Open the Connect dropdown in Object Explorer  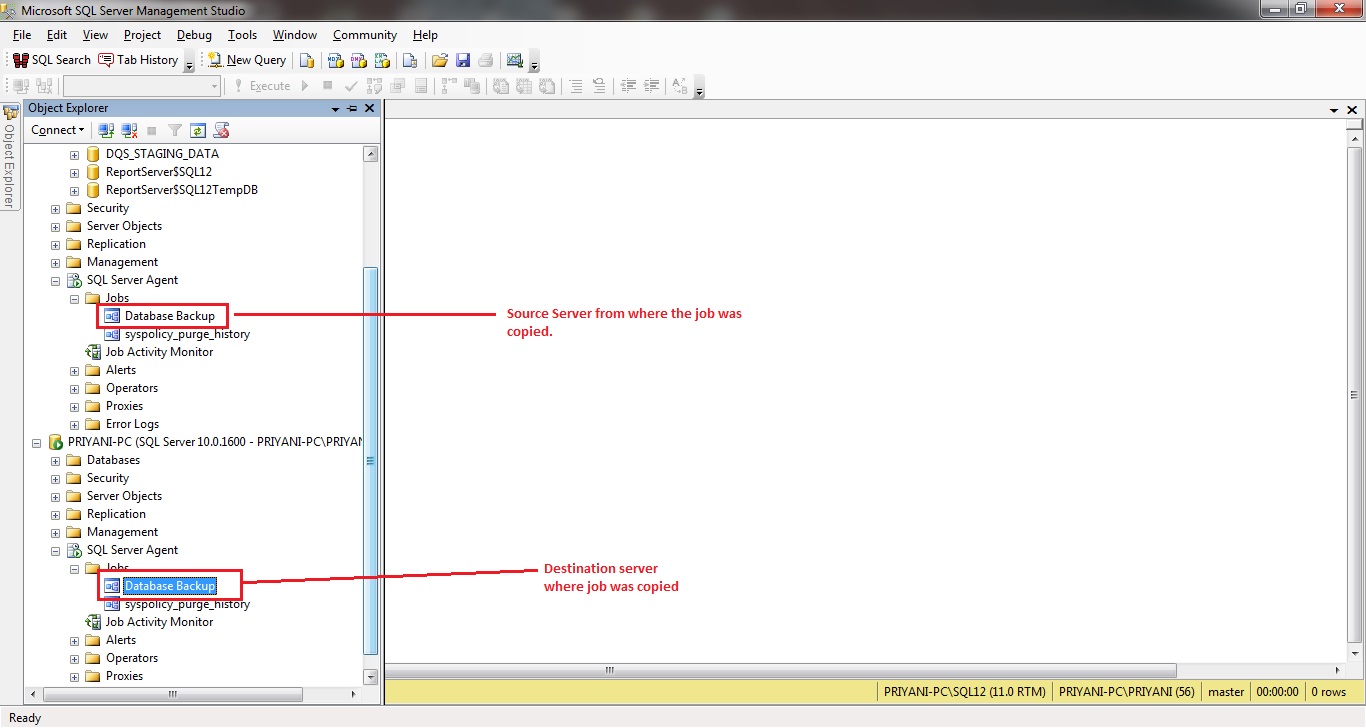(x=57, y=130)
